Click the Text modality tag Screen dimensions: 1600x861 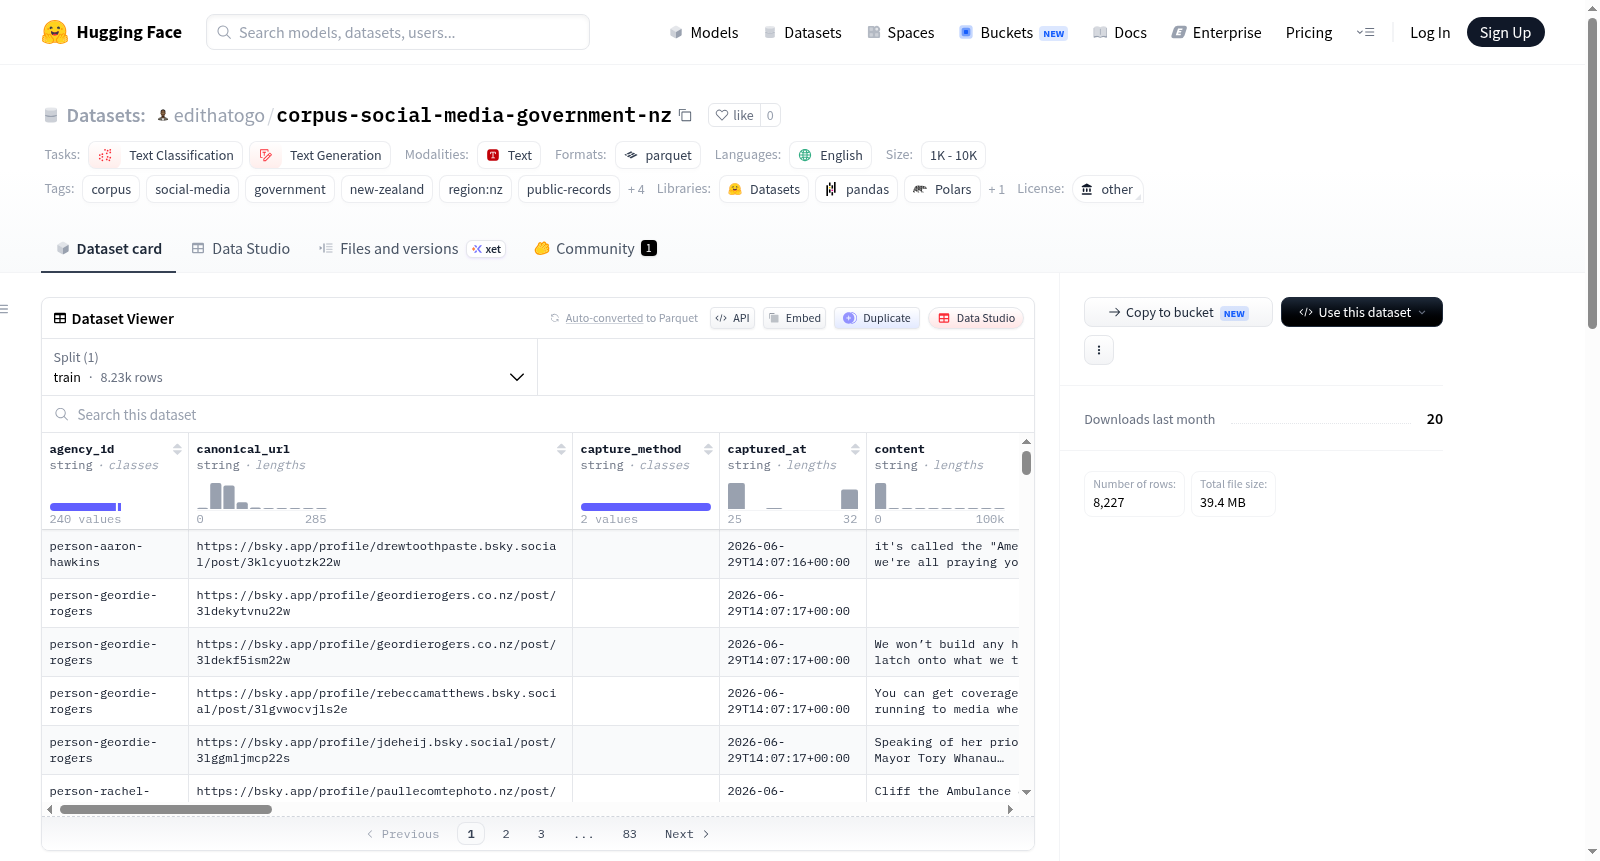click(x=509, y=155)
